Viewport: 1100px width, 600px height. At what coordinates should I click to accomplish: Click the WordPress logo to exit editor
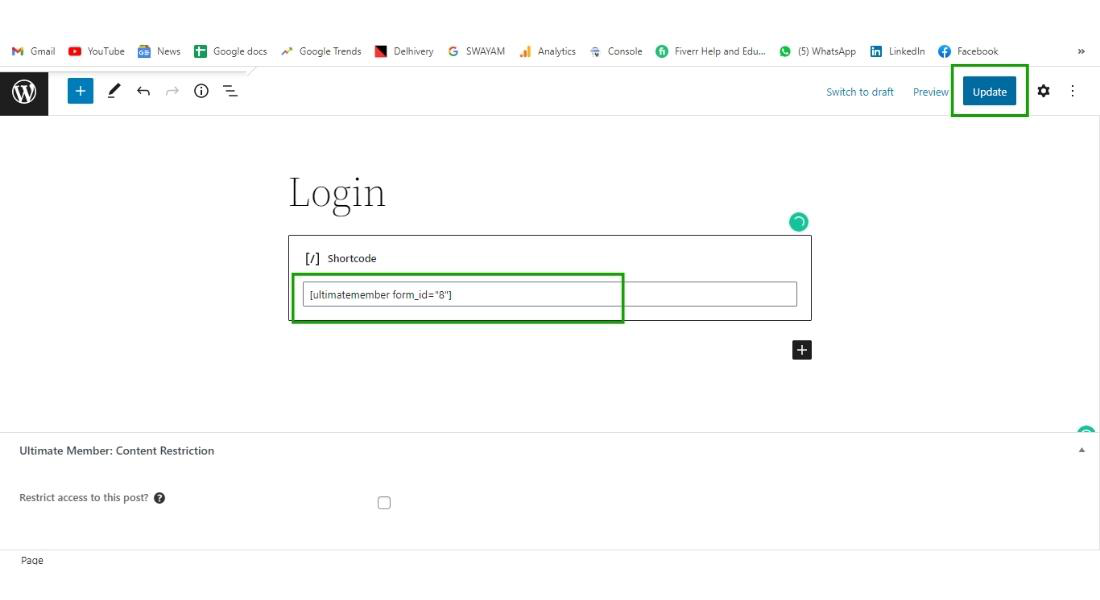click(24, 92)
